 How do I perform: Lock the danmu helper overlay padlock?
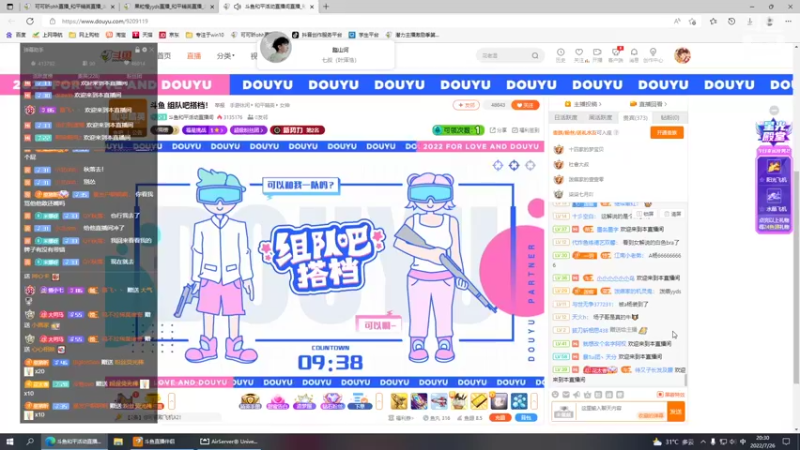click(x=137, y=50)
